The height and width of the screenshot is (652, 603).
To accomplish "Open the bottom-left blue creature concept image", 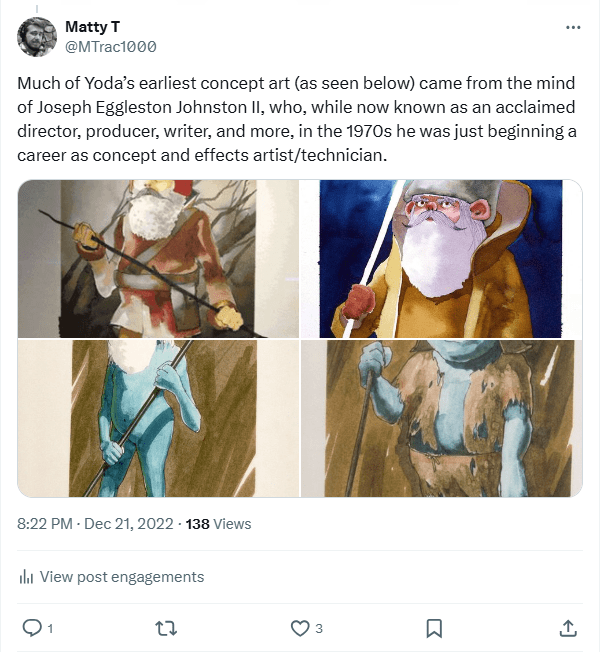I will (158, 418).
